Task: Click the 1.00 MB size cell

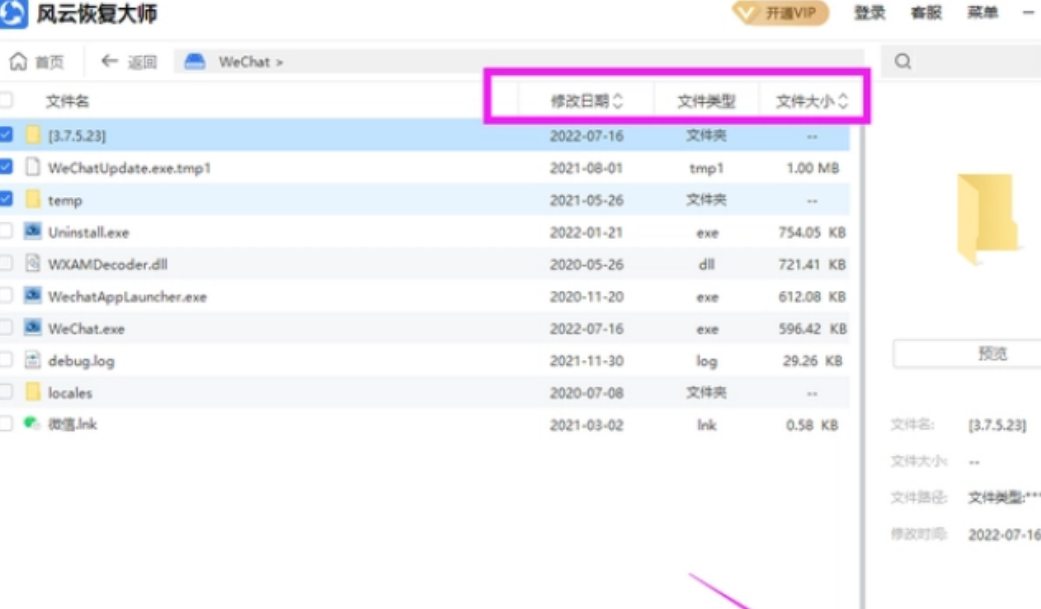Action: pos(813,168)
